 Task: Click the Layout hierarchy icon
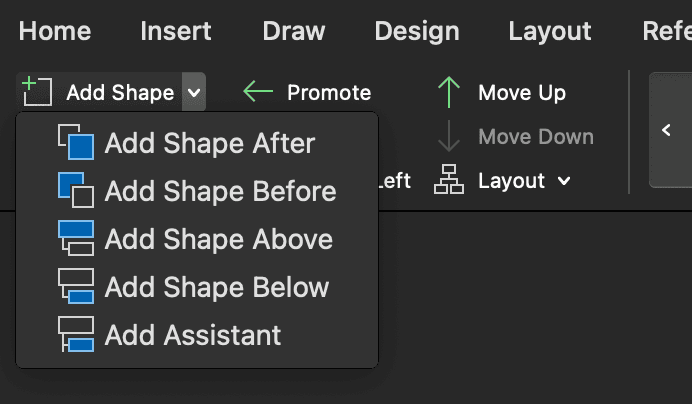(449, 181)
